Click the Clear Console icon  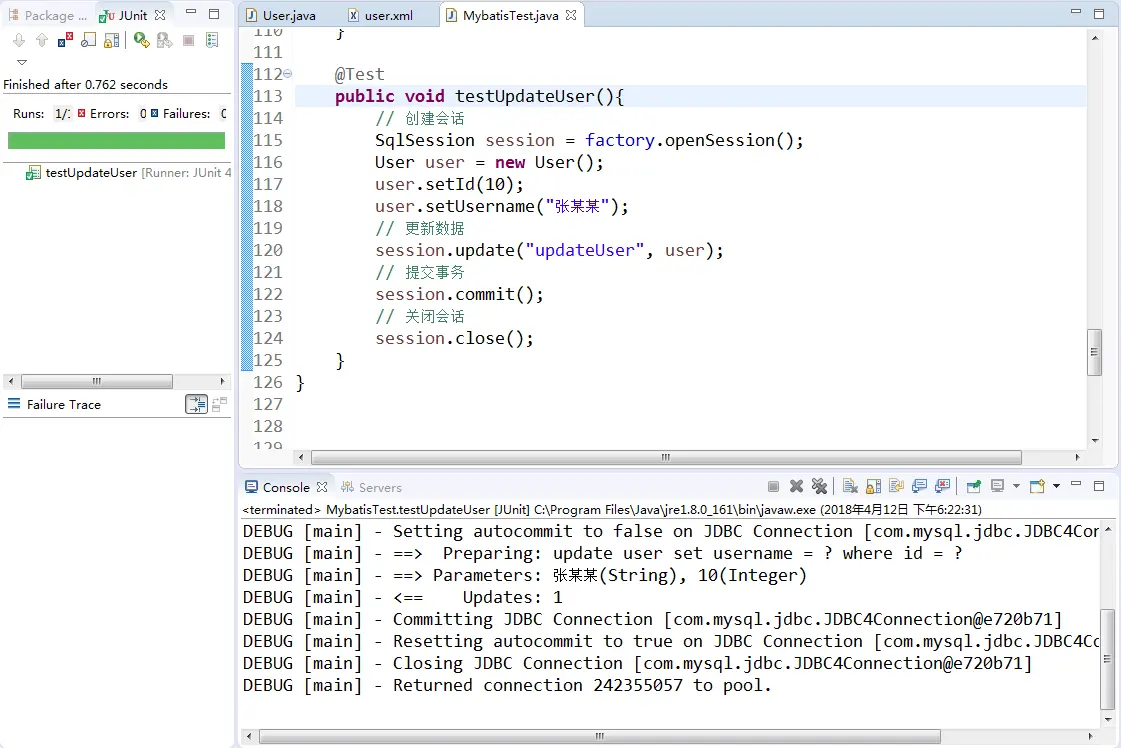850,486
